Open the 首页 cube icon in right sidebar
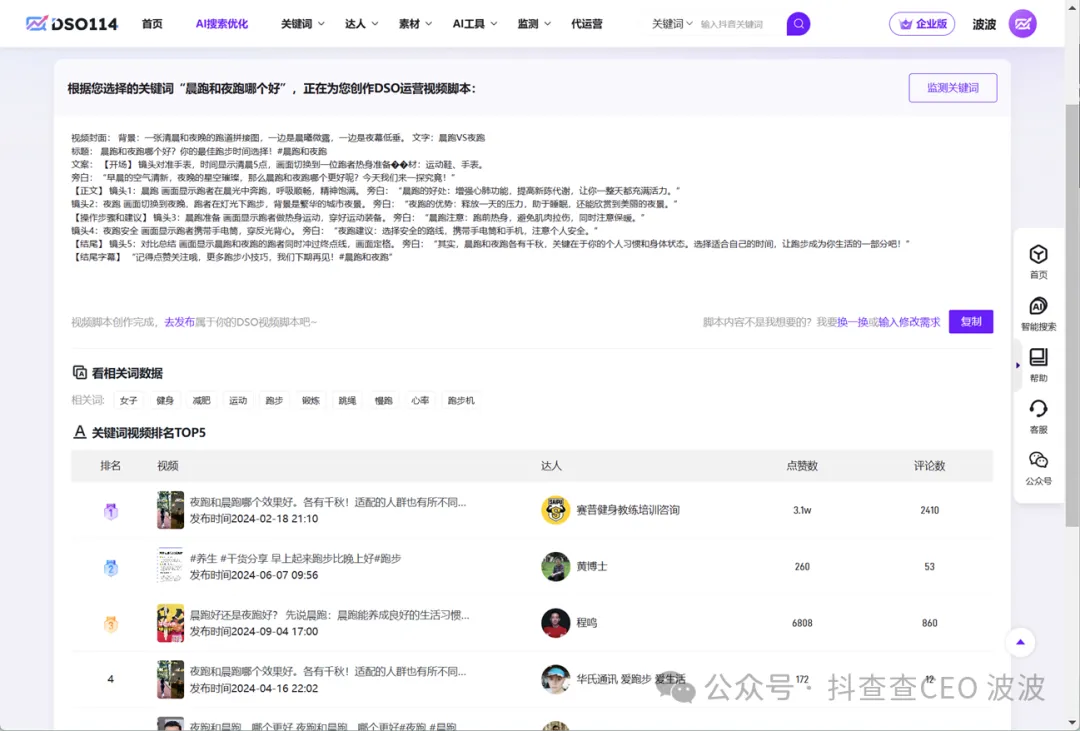Screen dimensions: 1080x731 [x=1038, y=255]
